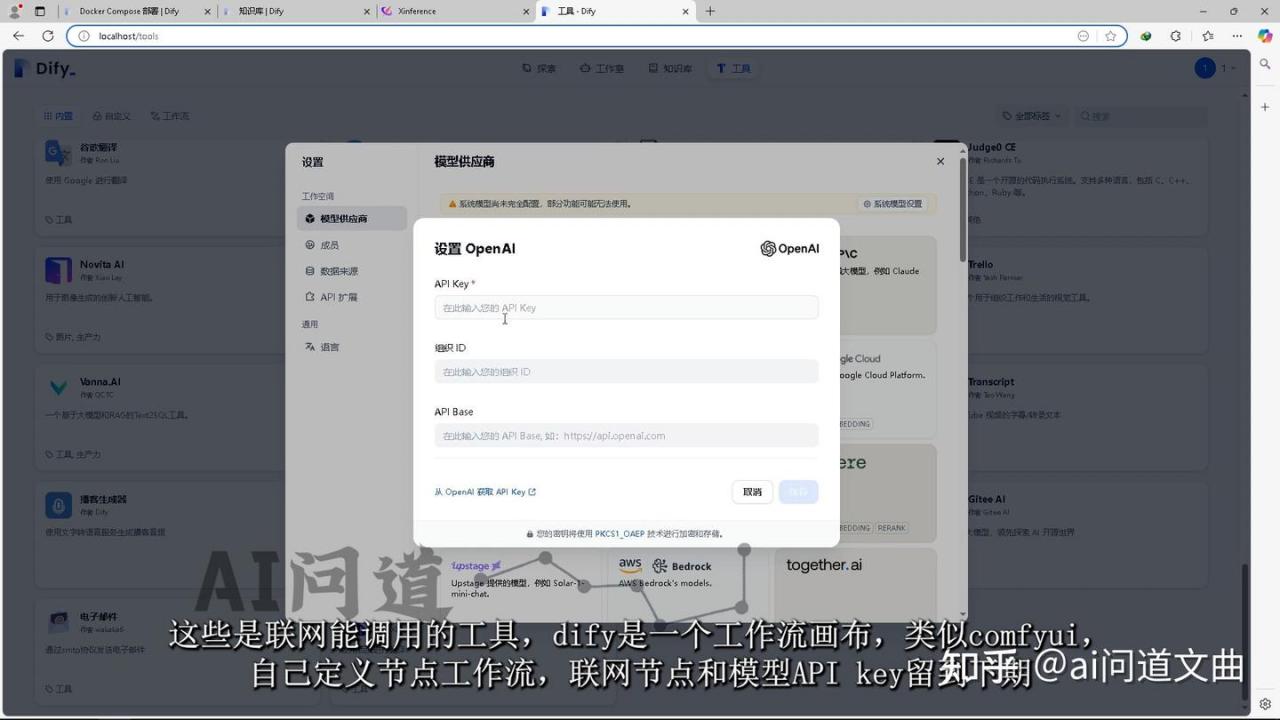Open the browser sidebar settings gear
1280x720 pixels.
pos(1265,704)
